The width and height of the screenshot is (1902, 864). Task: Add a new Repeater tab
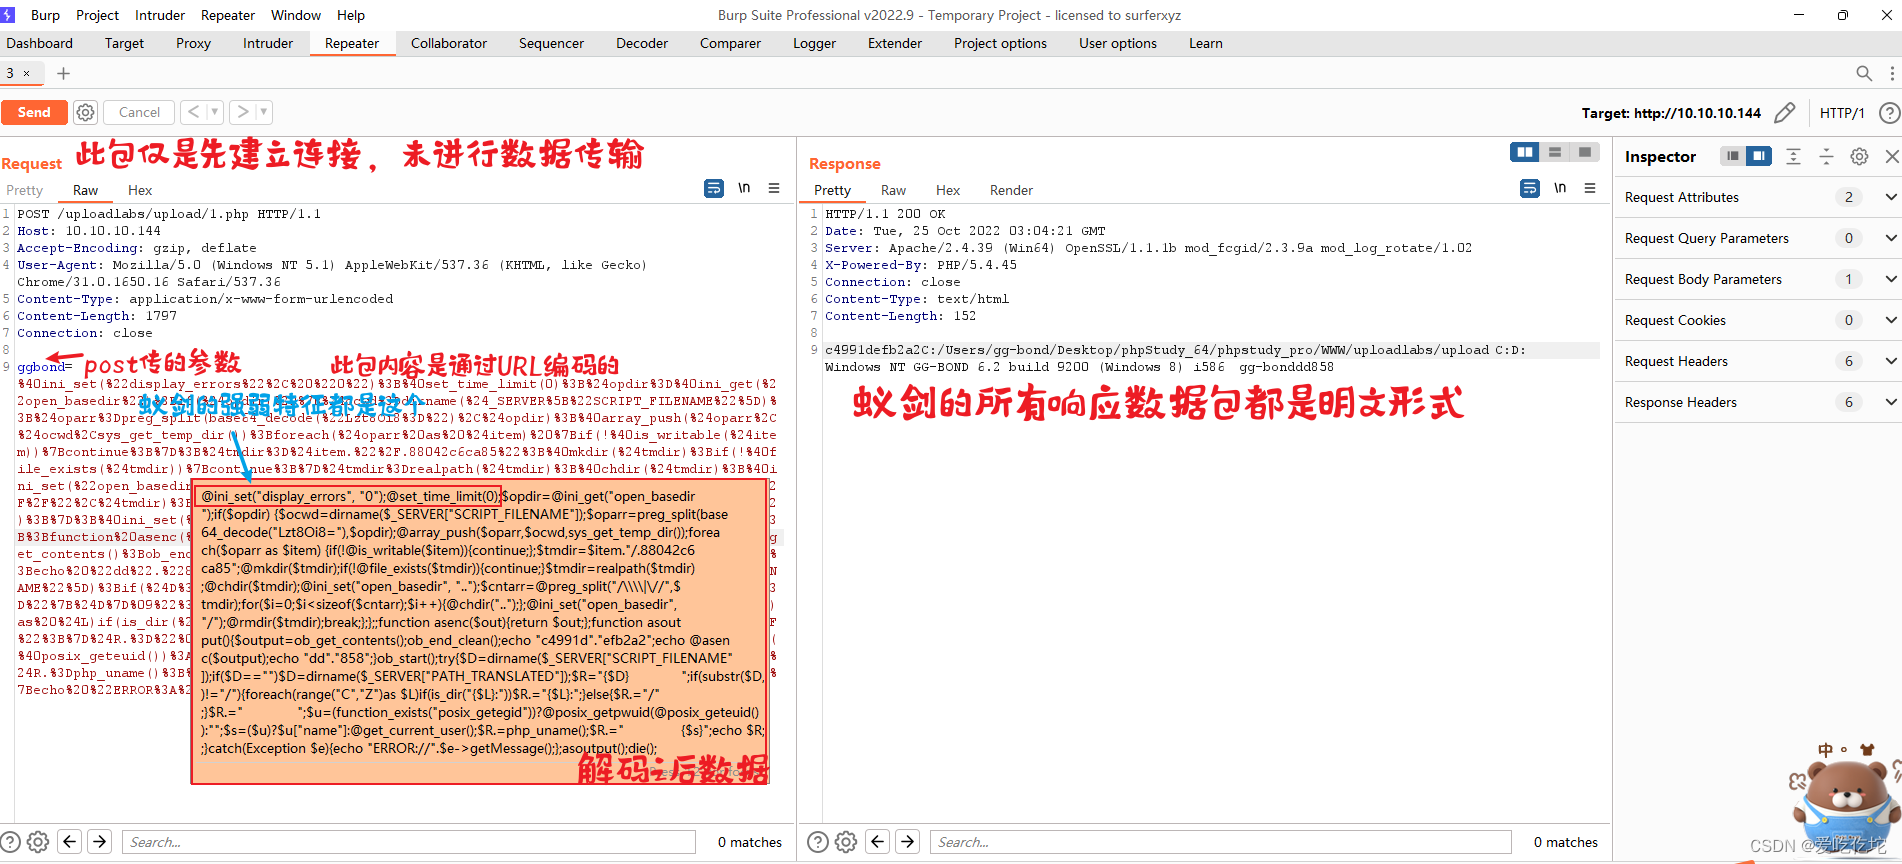63,73
